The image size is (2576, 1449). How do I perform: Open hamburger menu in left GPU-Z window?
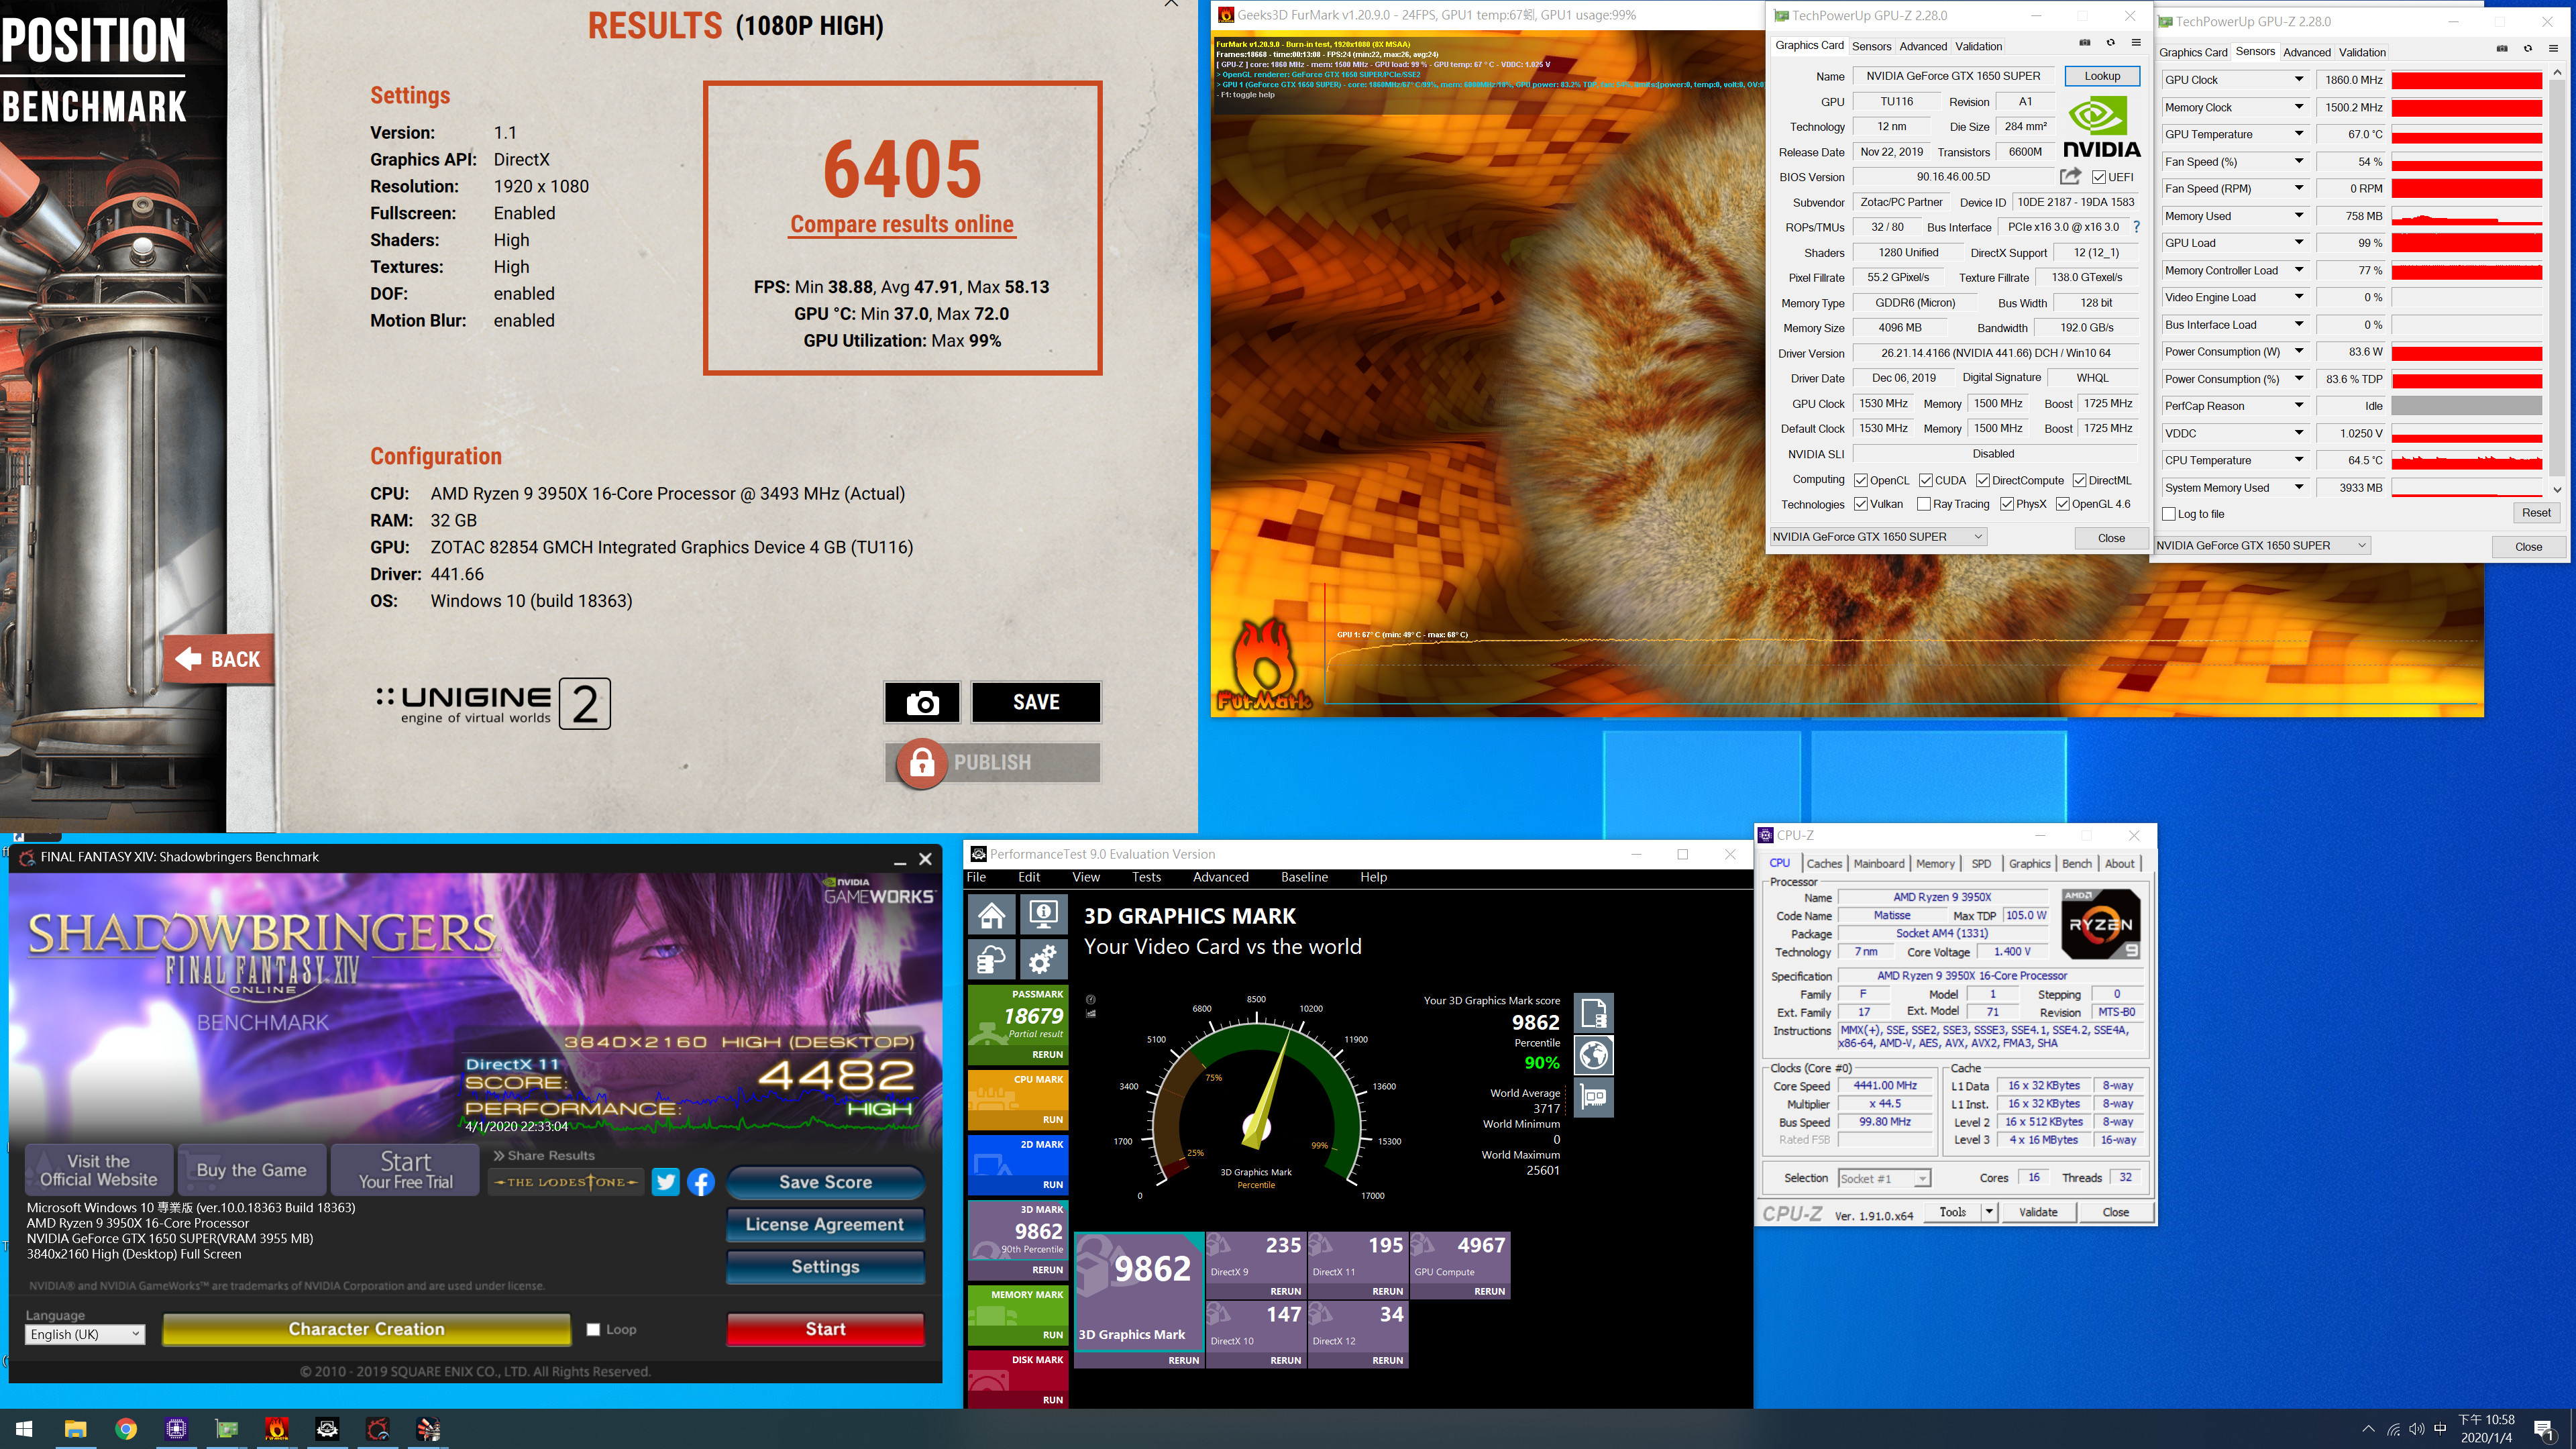point(2136,43)
